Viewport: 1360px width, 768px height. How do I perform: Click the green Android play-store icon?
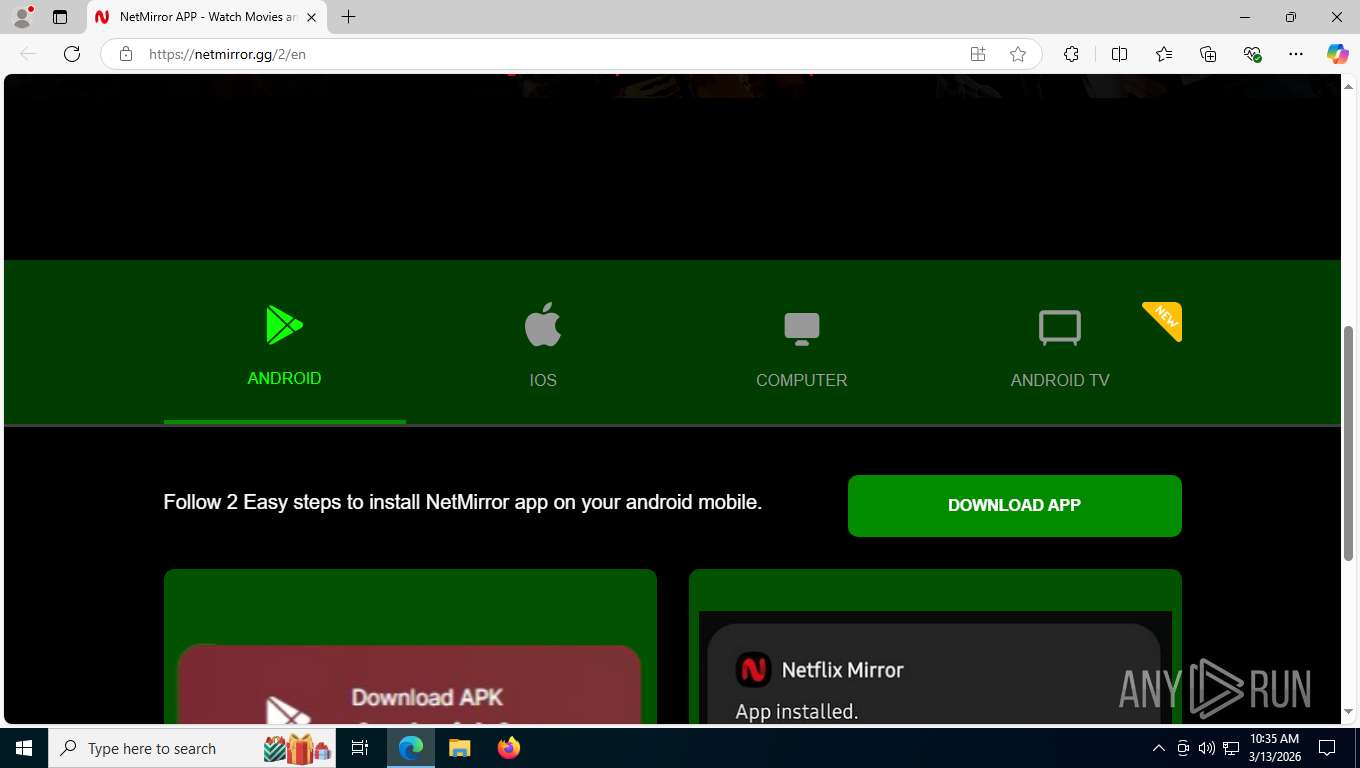point(284,325)
